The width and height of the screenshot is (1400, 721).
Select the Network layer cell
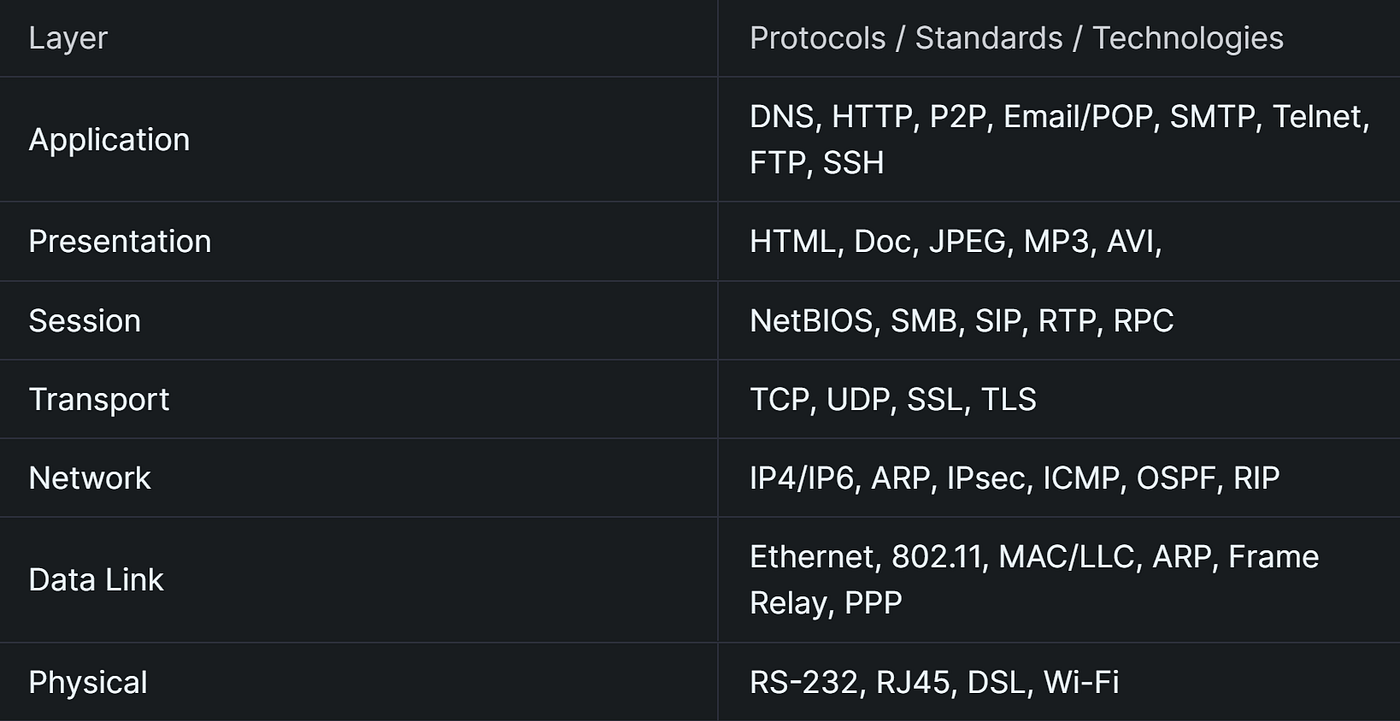358,477
